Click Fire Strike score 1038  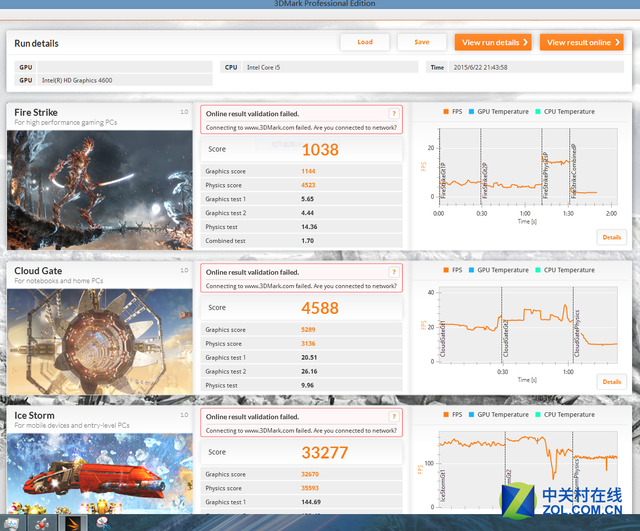[320, 149]
